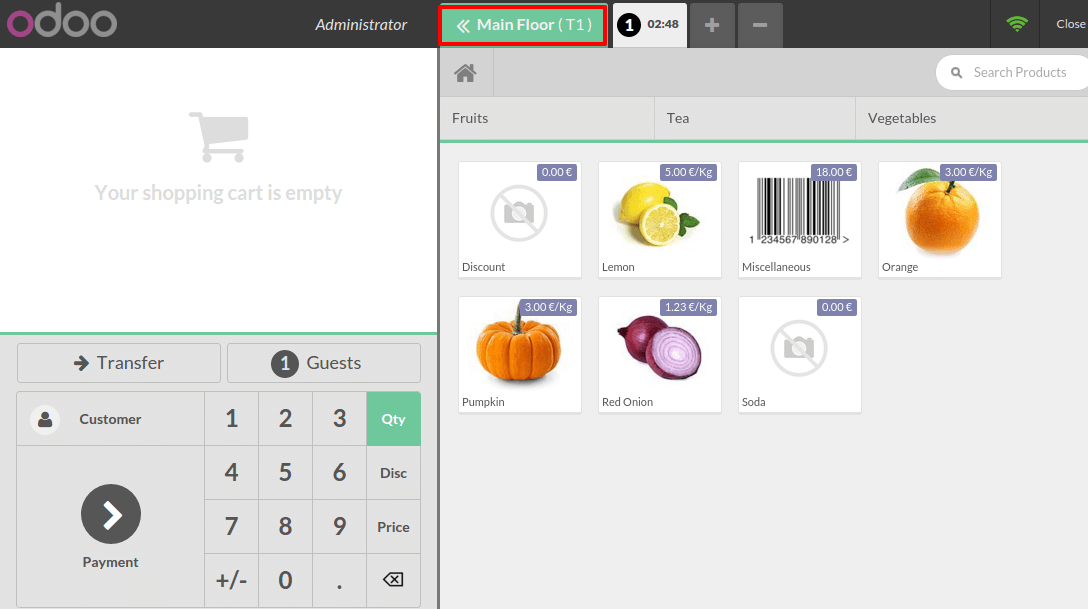
Task: Tap numpad digit 7
Action: 232,526
